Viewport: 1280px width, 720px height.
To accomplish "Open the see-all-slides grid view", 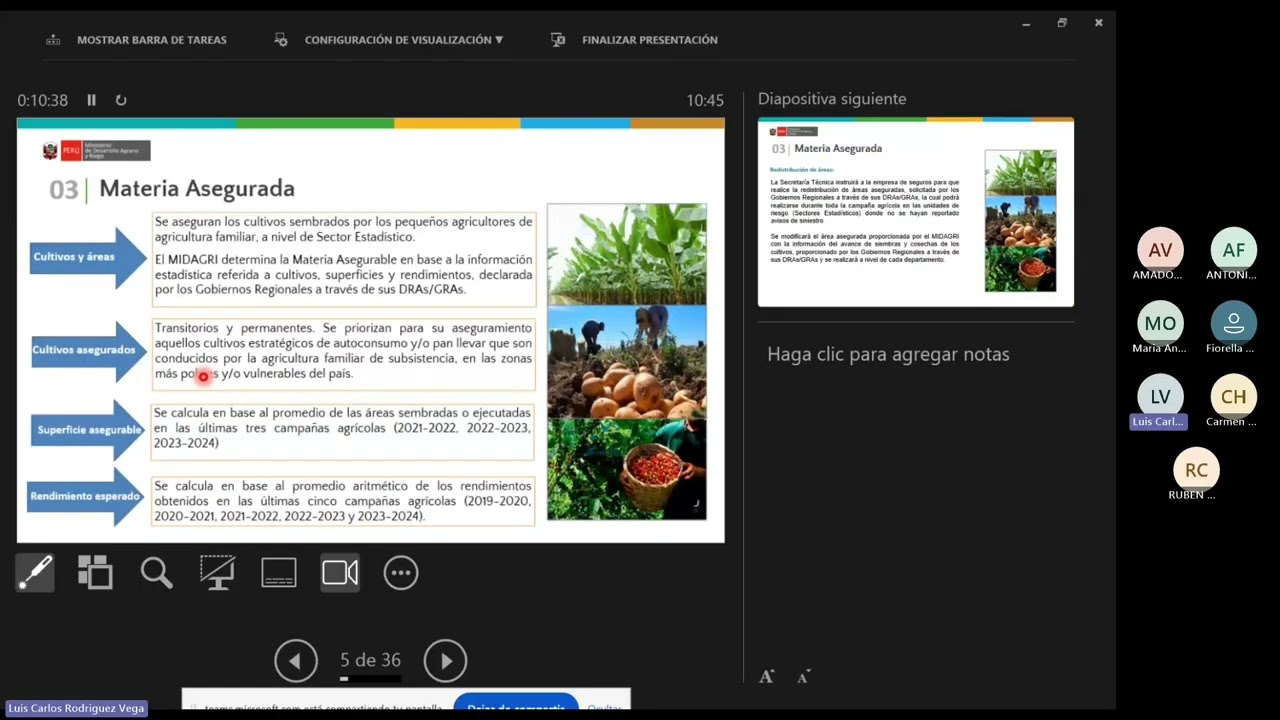I will (96, 572).
